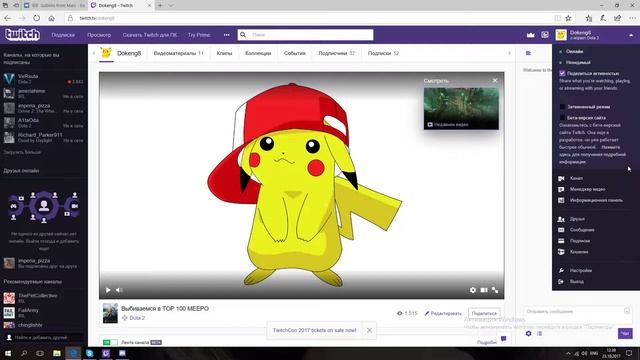
Task: Click the Dokeng8 profile avatar in header
Action: (561, 35)
